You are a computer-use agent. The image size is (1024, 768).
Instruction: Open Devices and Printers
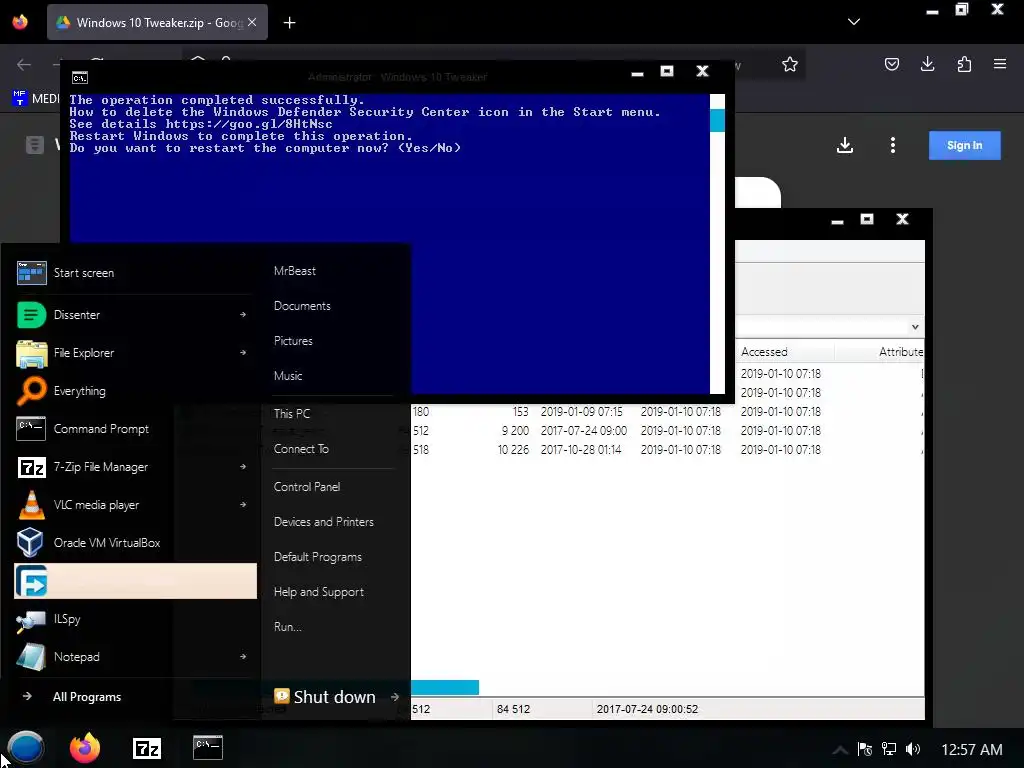[324, 522]
